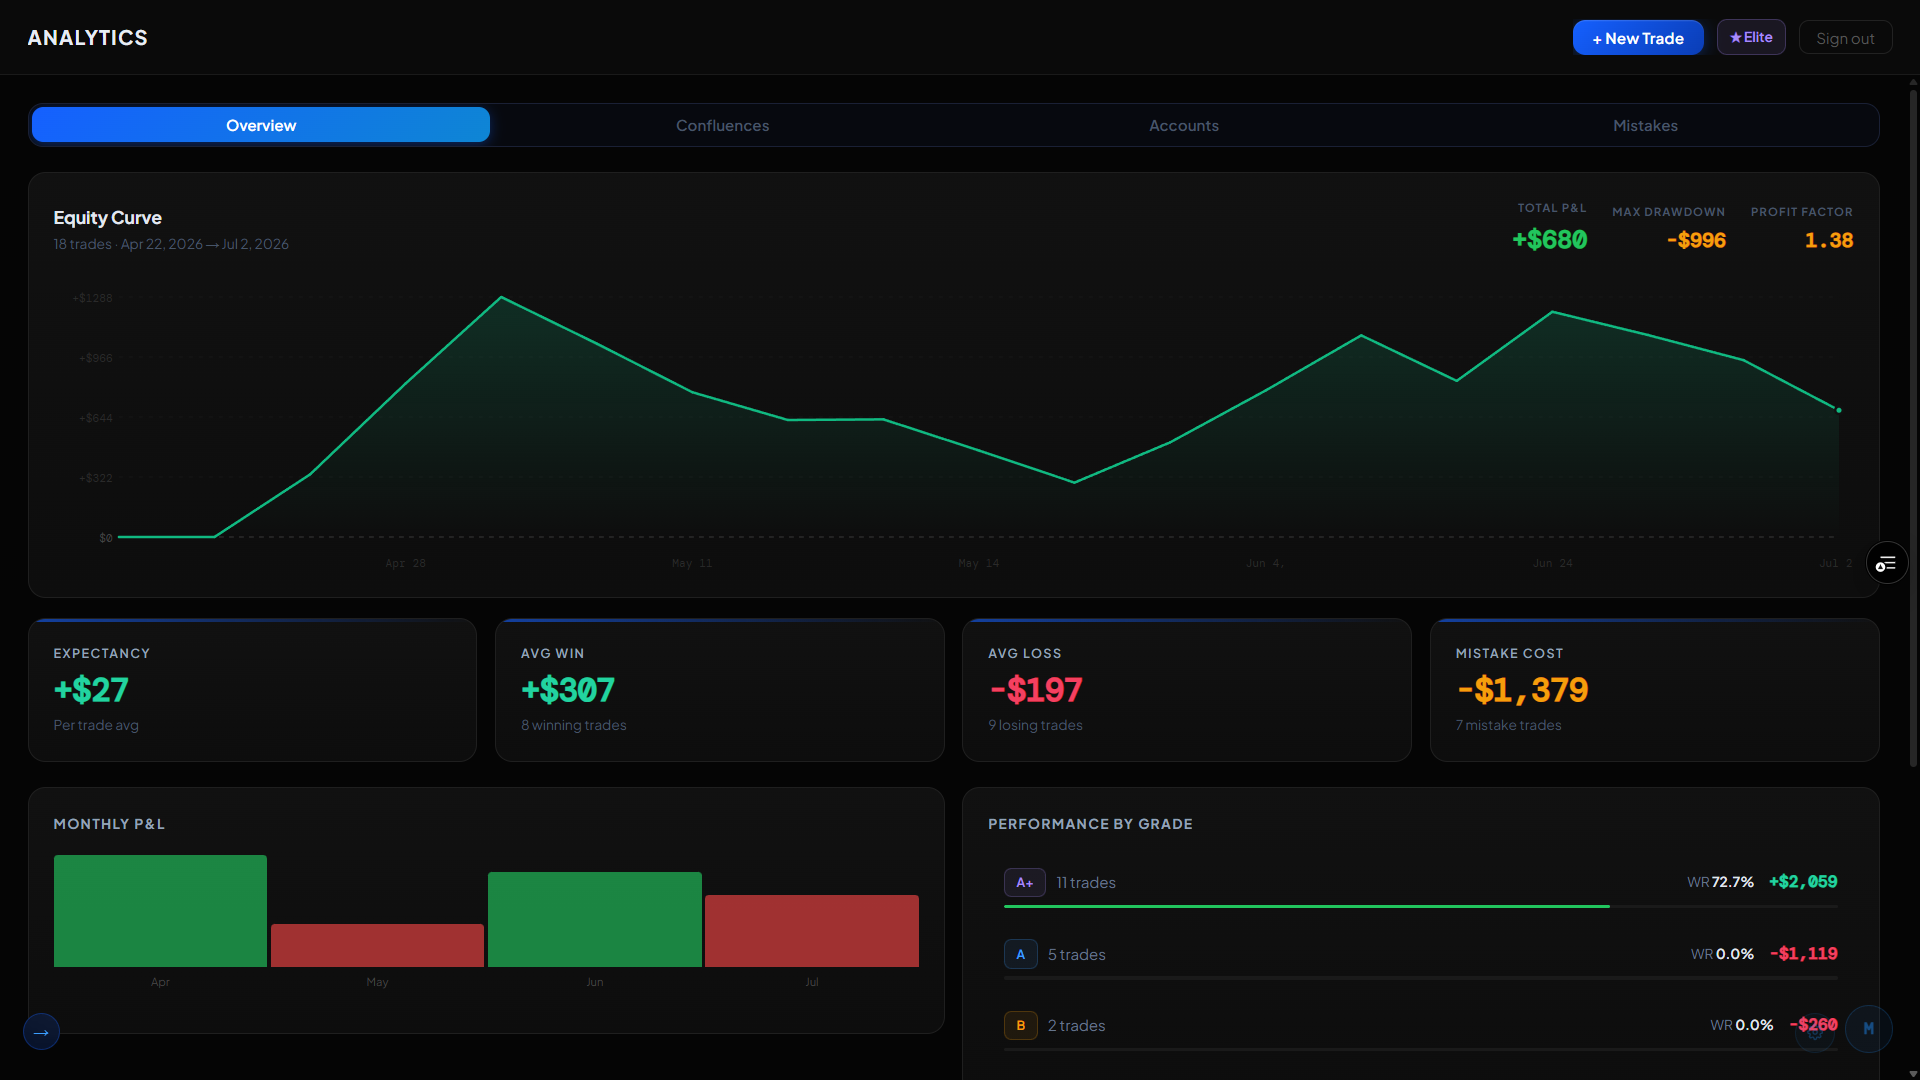Switch to the Mistakes tab
This screenshot has width=1920, height=1080.
pos(1645,125)
